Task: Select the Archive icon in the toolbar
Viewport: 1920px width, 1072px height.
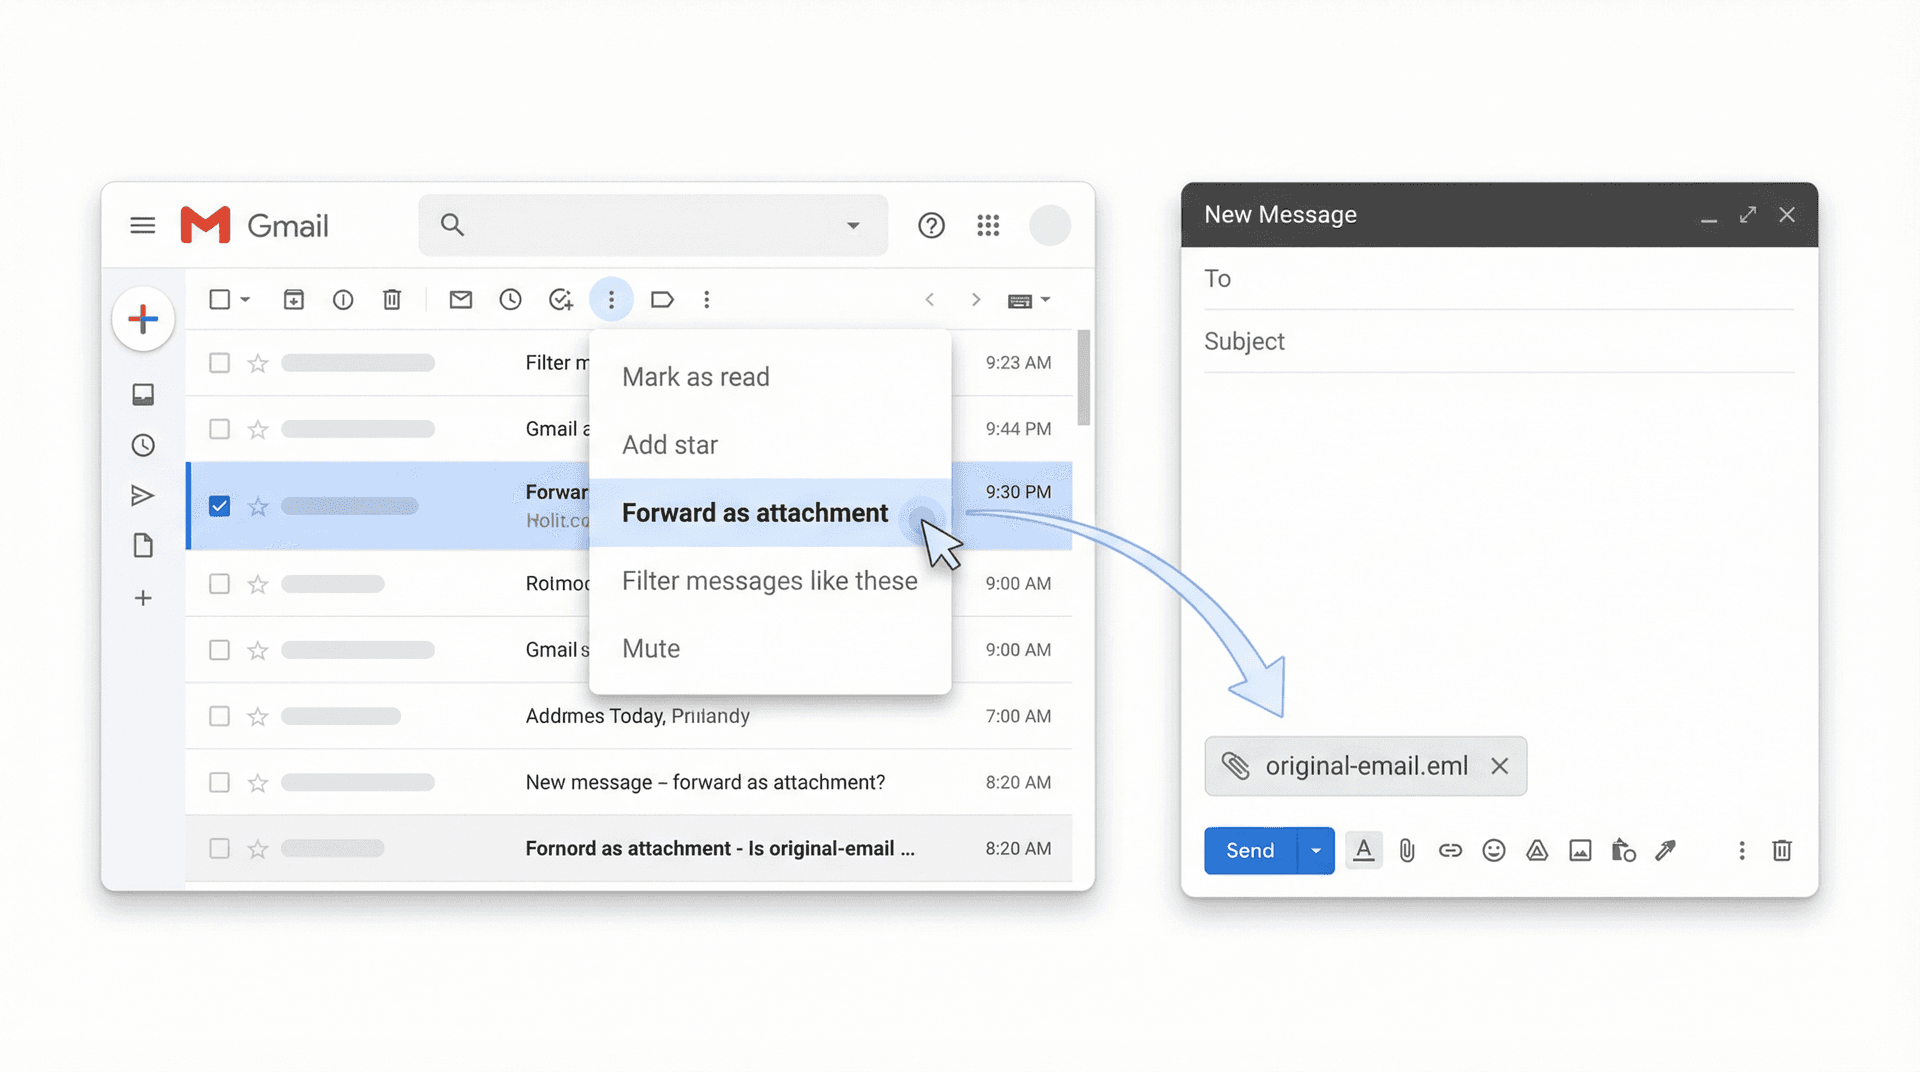Action: (293, 299)
